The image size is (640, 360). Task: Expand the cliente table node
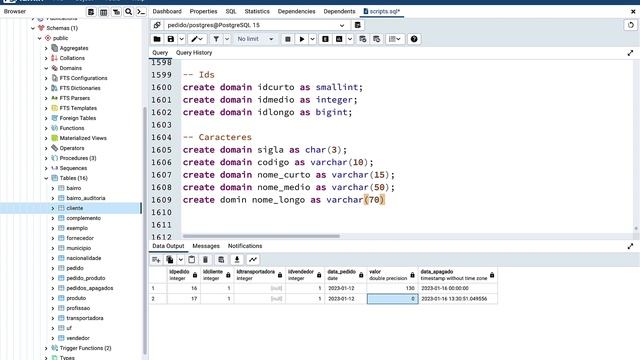[53, 208]
